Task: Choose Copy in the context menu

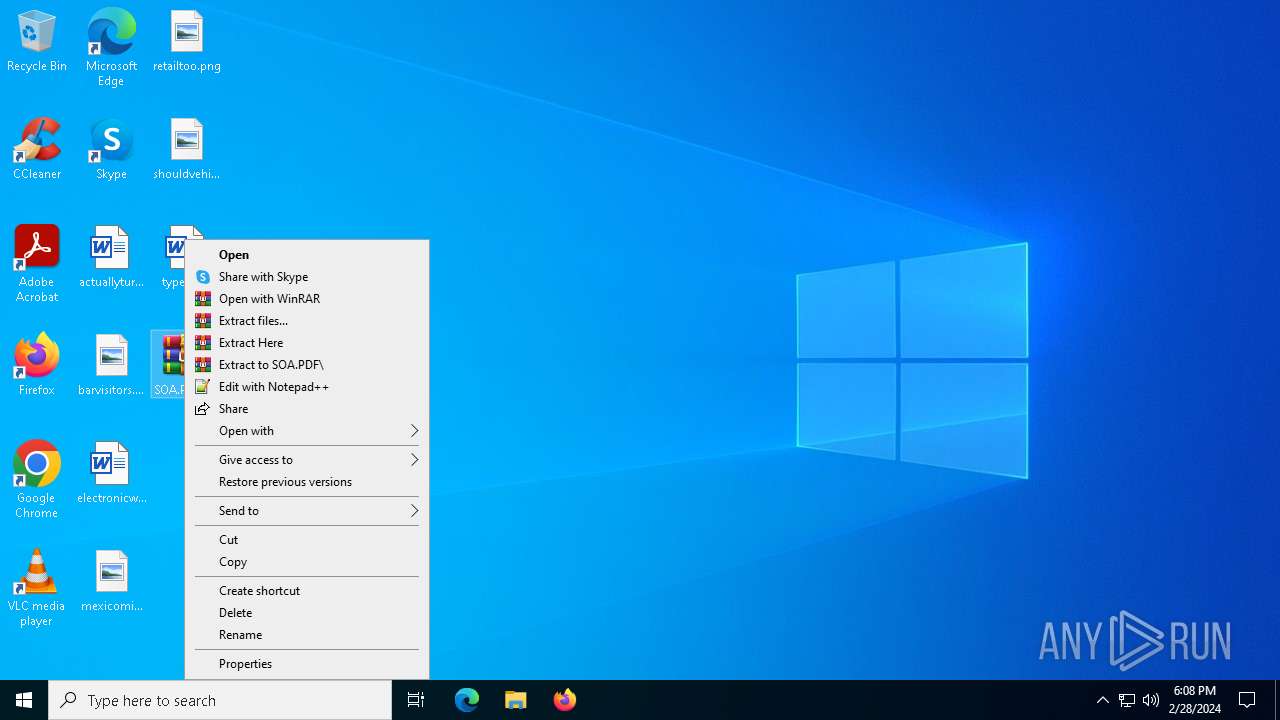Action: click(x=307, y=562)
